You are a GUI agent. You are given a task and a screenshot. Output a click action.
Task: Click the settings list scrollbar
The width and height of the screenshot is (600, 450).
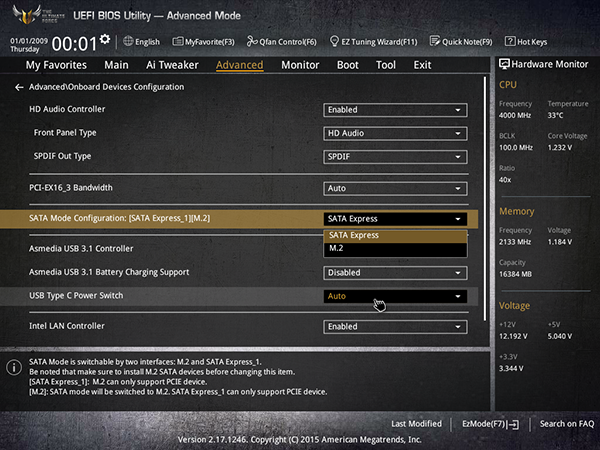point(485,199)
